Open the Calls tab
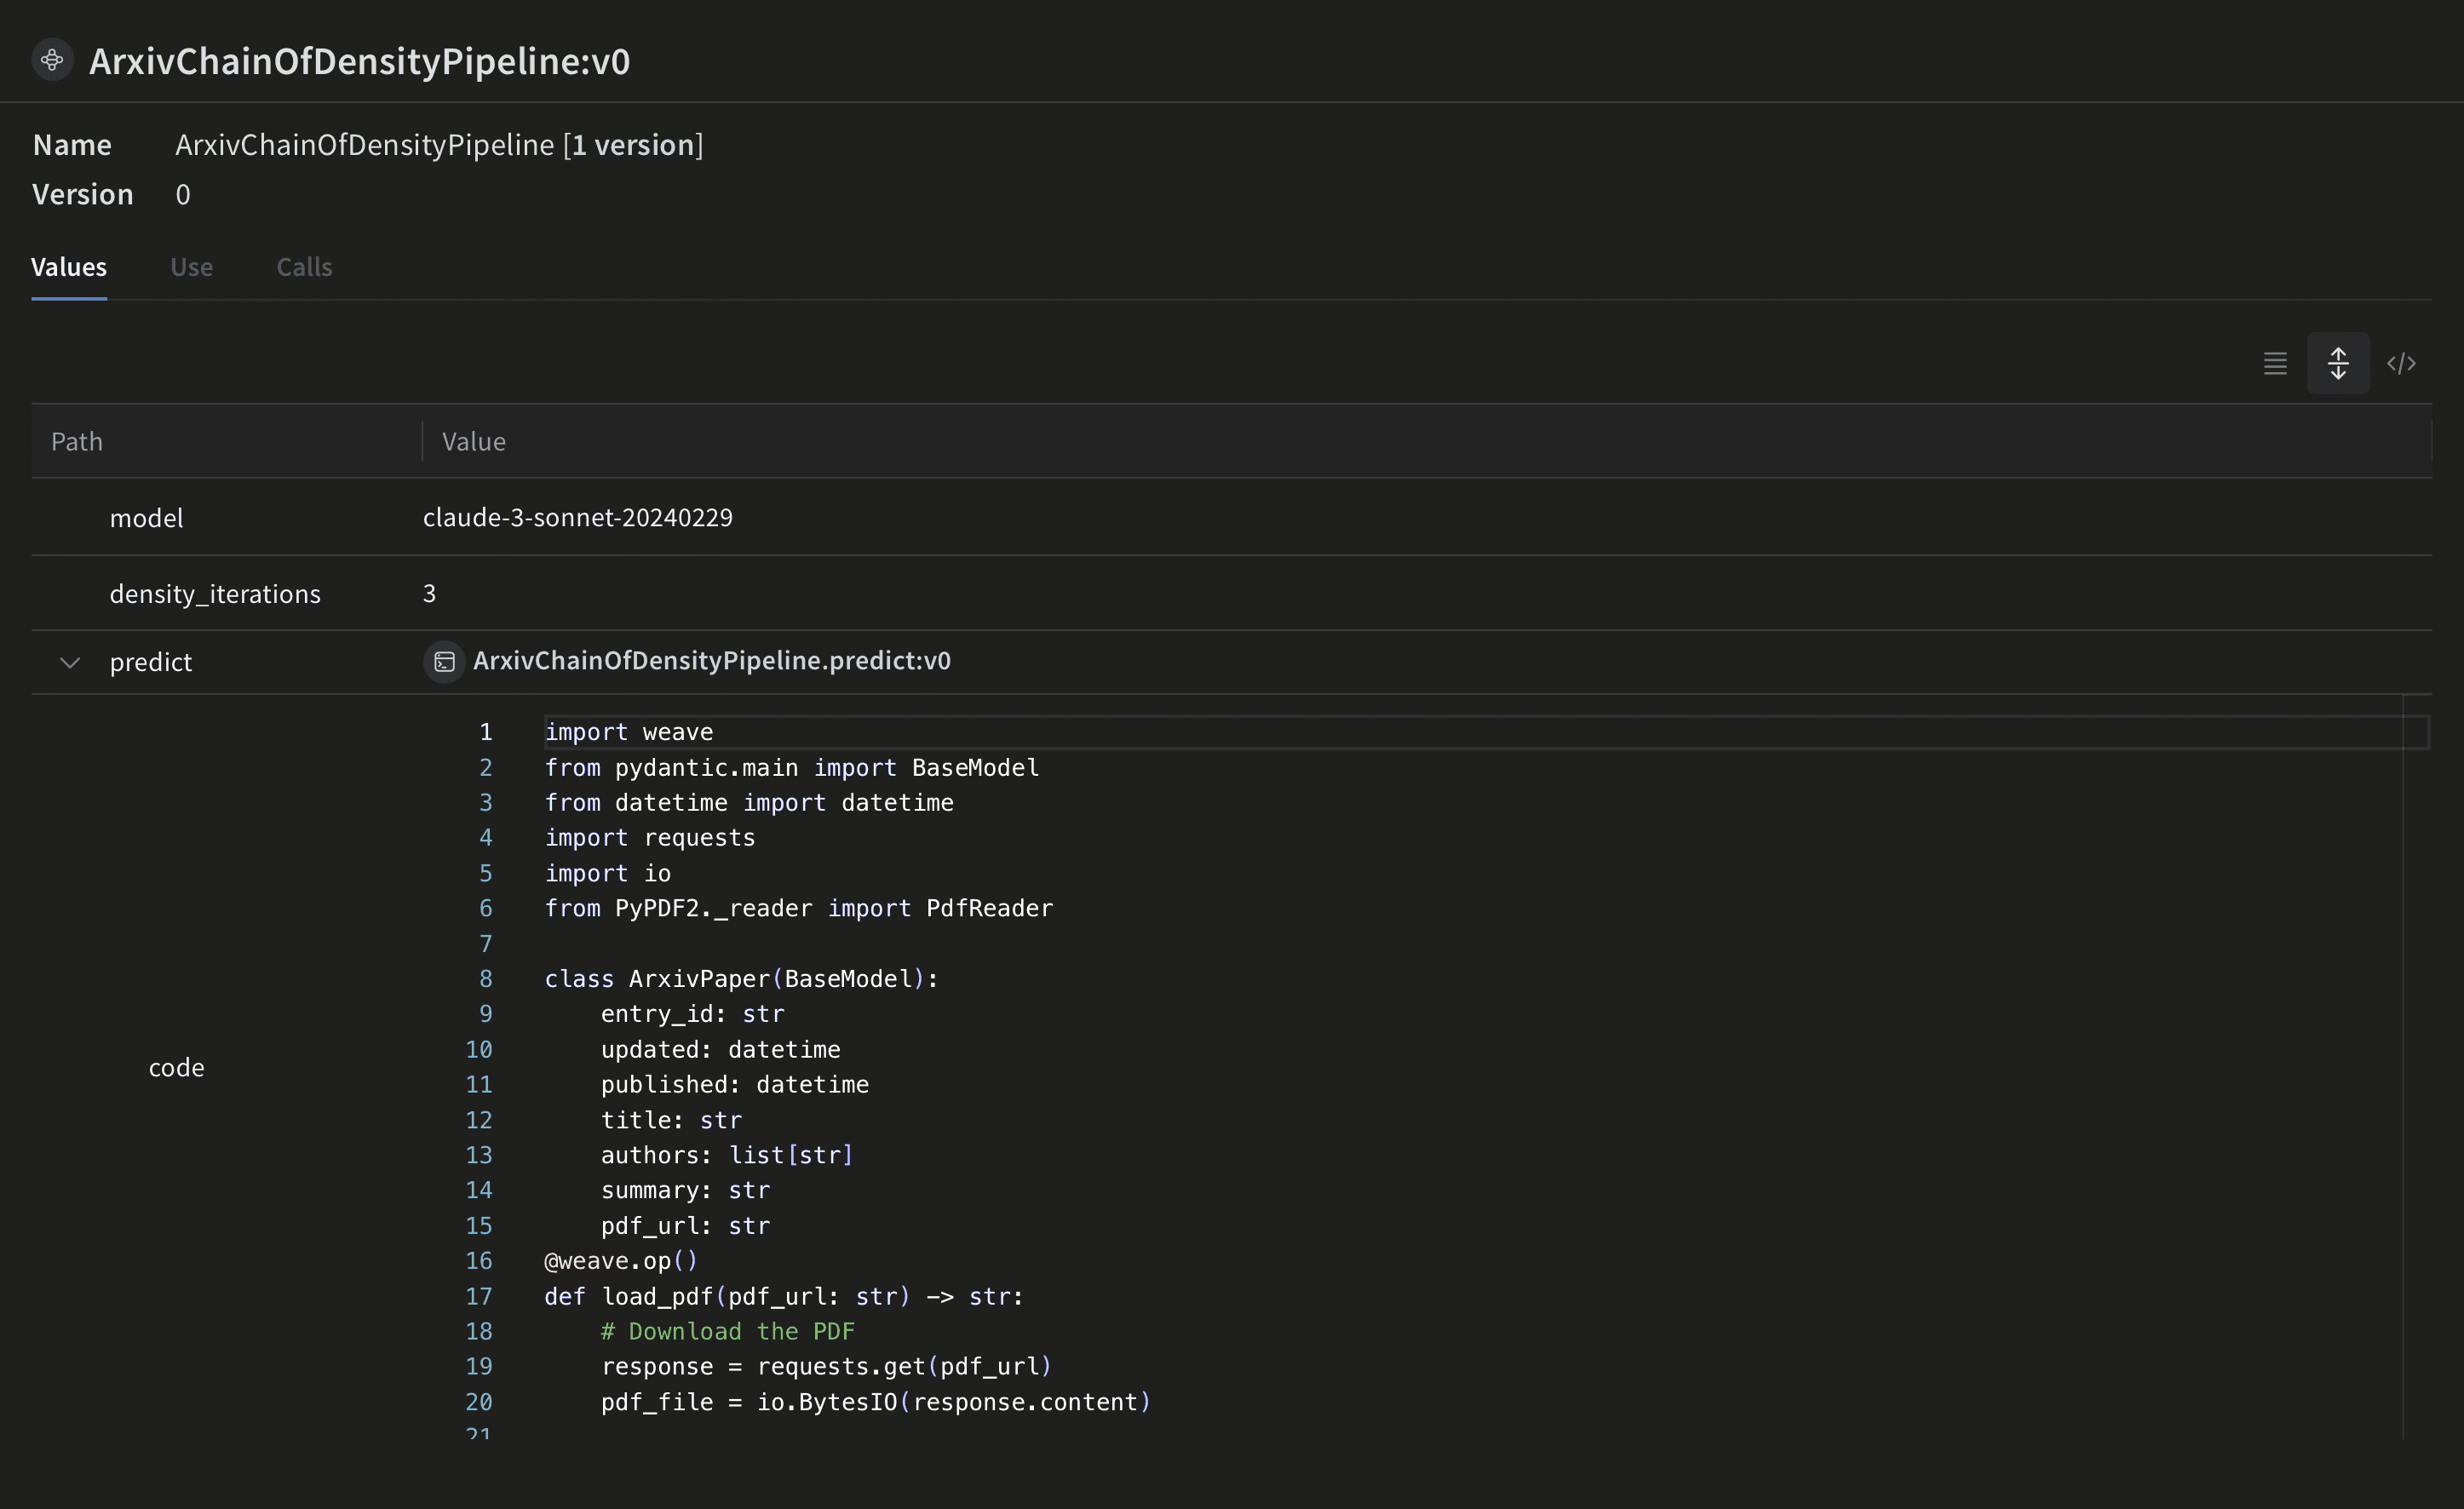2464x1509 pixels. click(304, 267)
